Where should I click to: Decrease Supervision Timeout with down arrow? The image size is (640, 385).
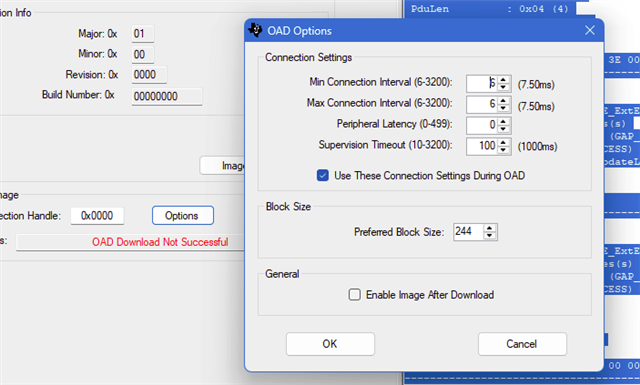[x=503, y=150]
